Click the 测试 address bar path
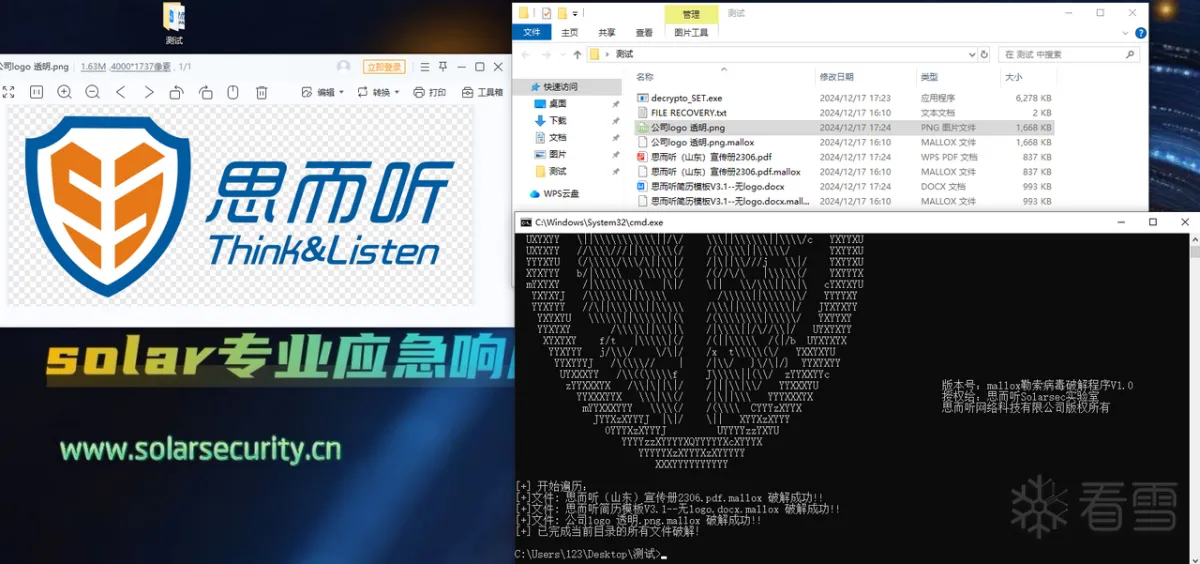 pyautogui.click(x=624, y=54)
